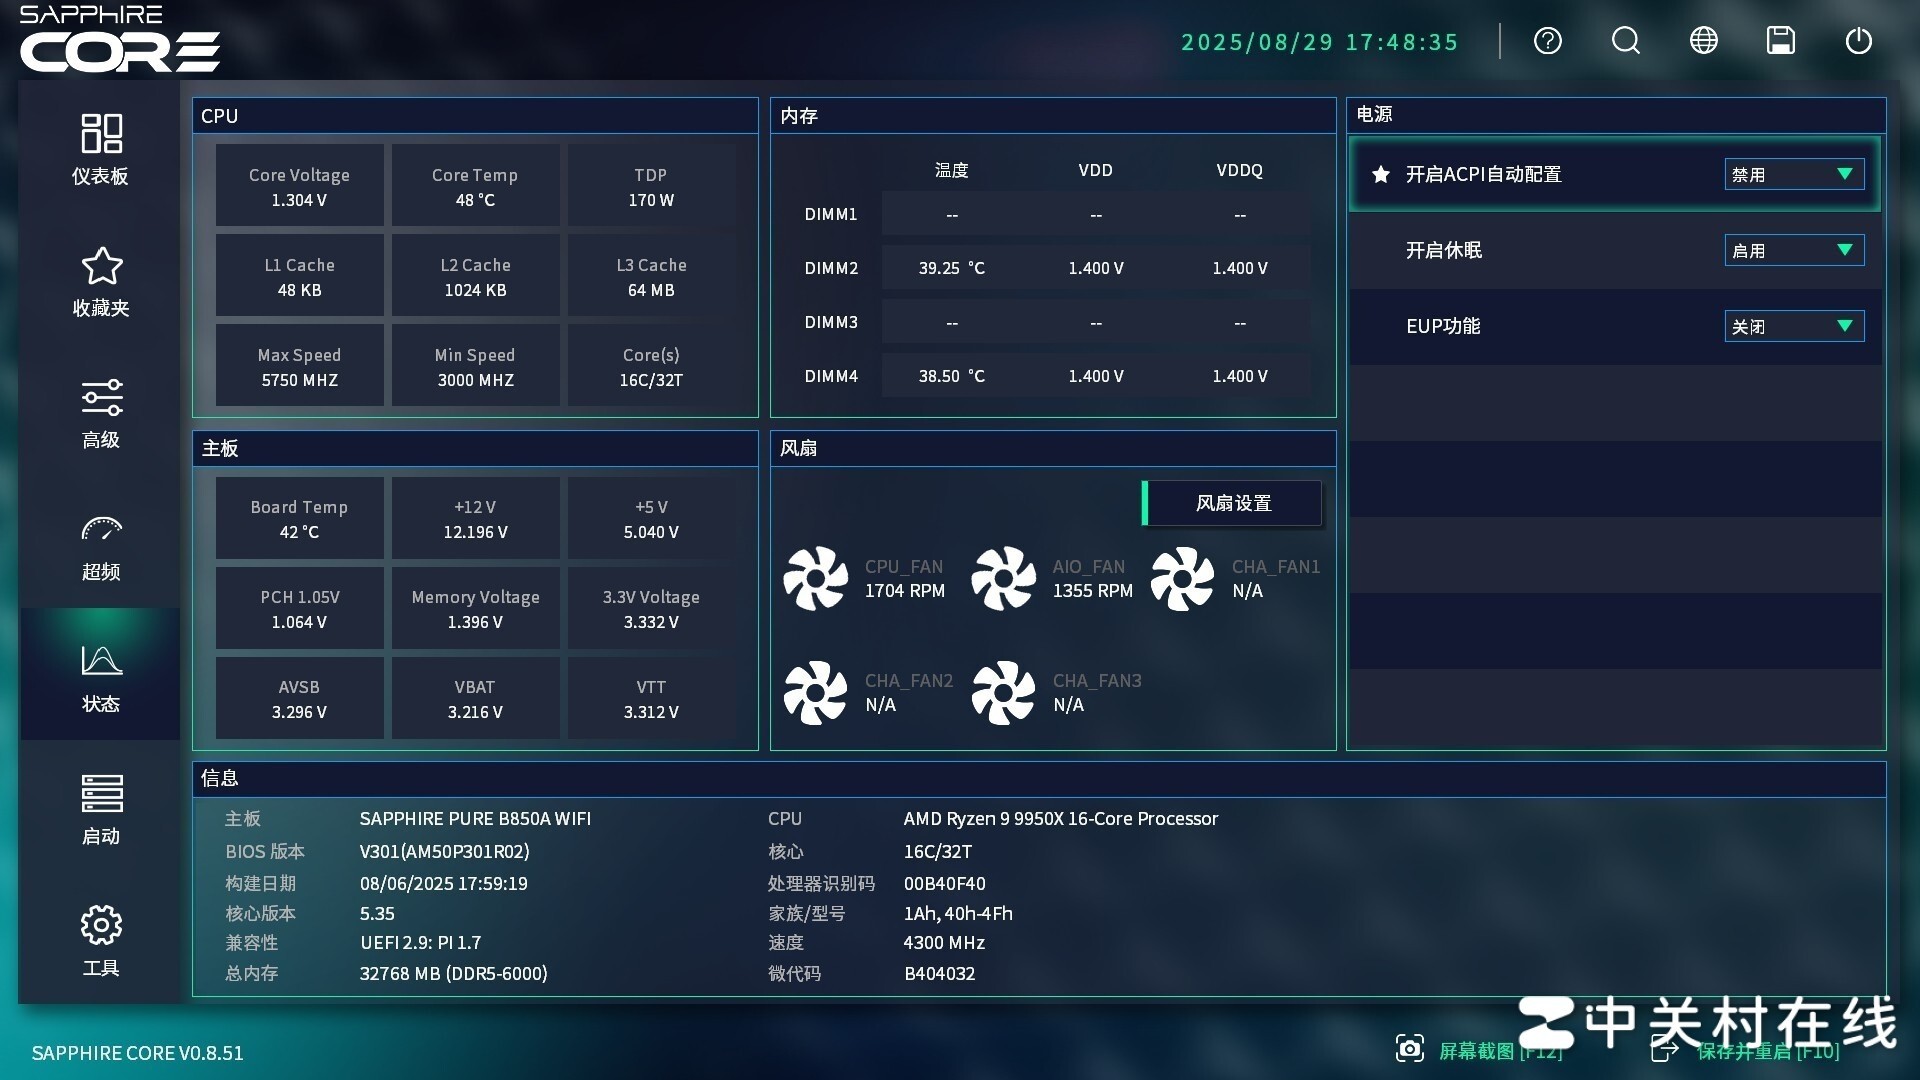Open the EUP功能 关闭 dropdown
The width and height of the screenshot is (1920, 1080).
click(x=1794, y=326)
